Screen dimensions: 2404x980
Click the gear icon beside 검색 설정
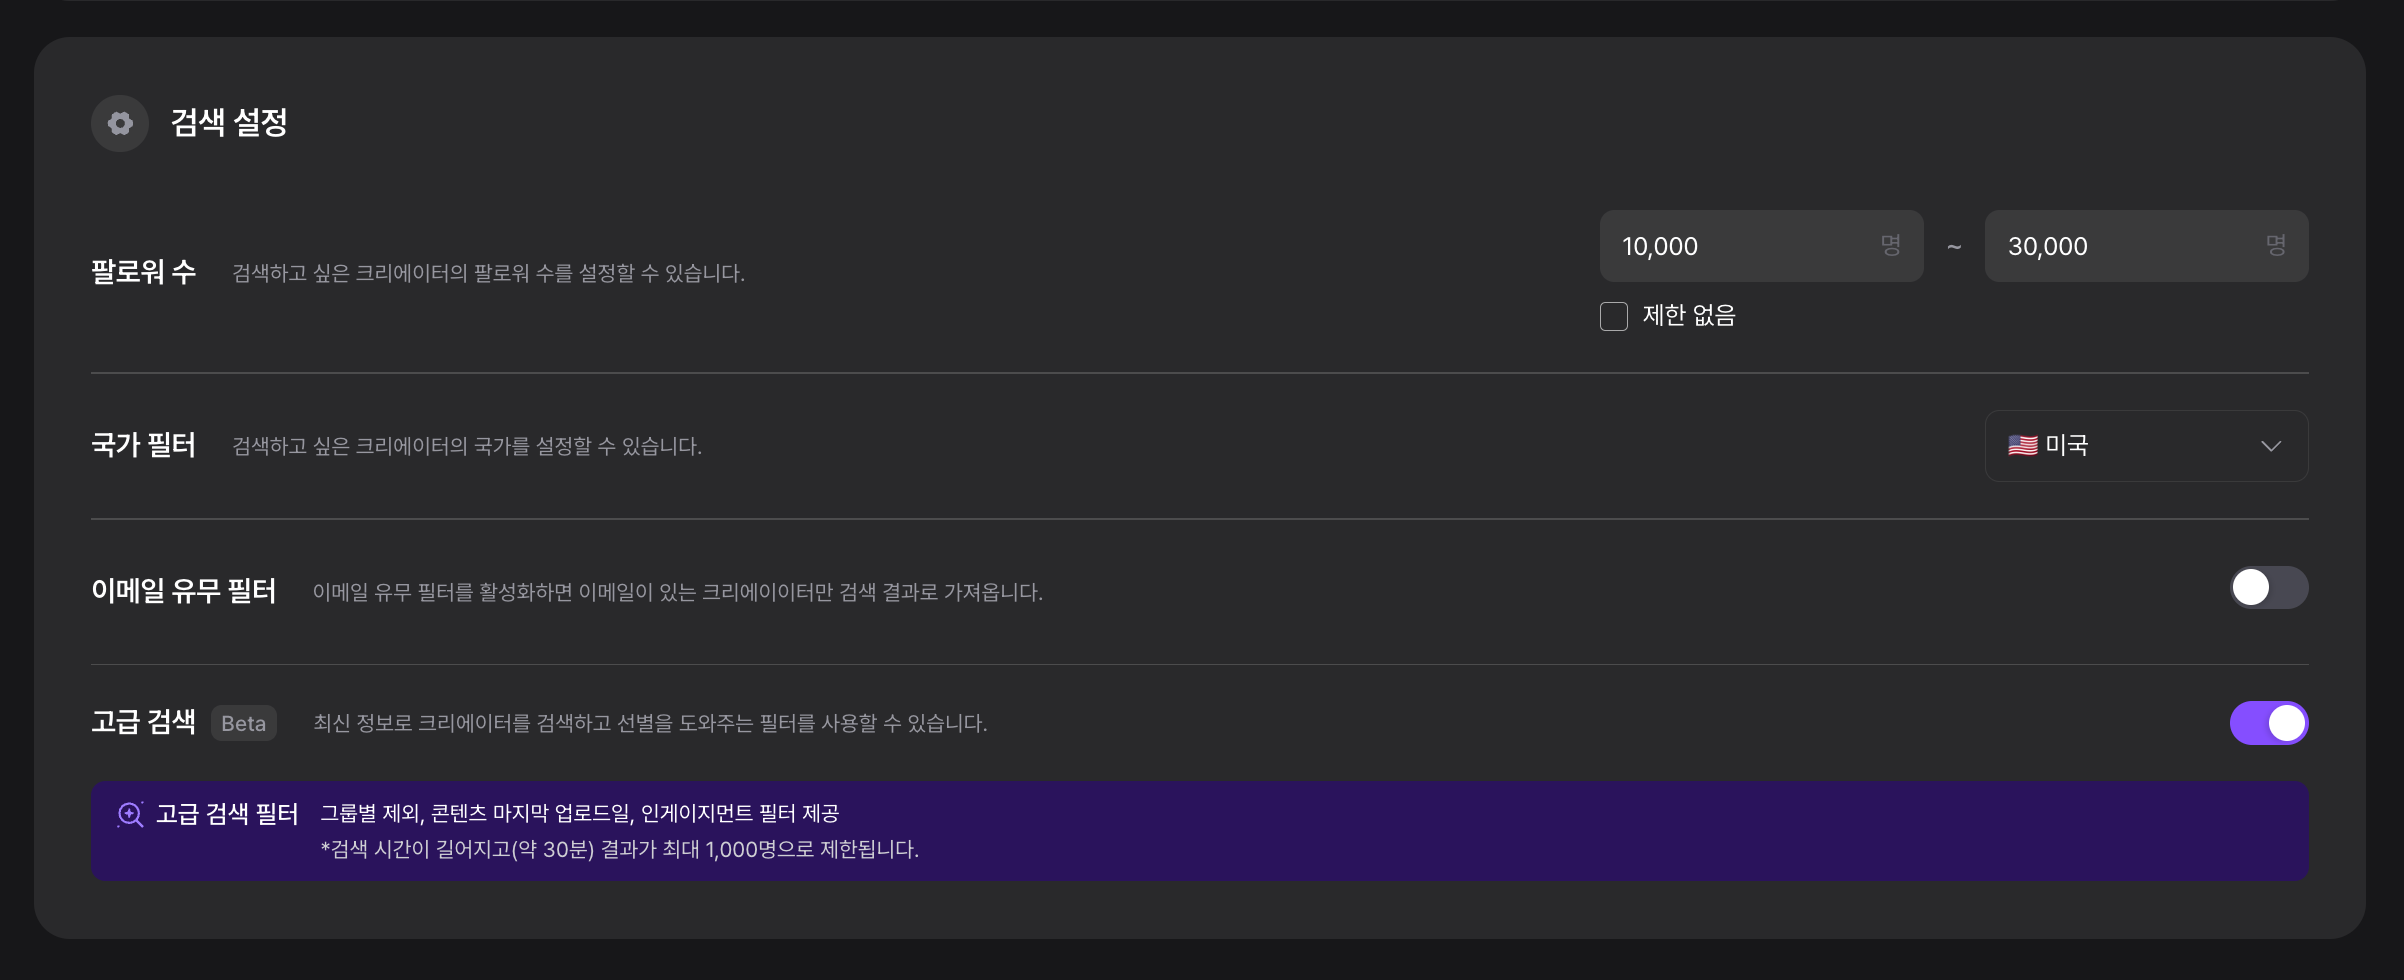[x=120, y=123]
